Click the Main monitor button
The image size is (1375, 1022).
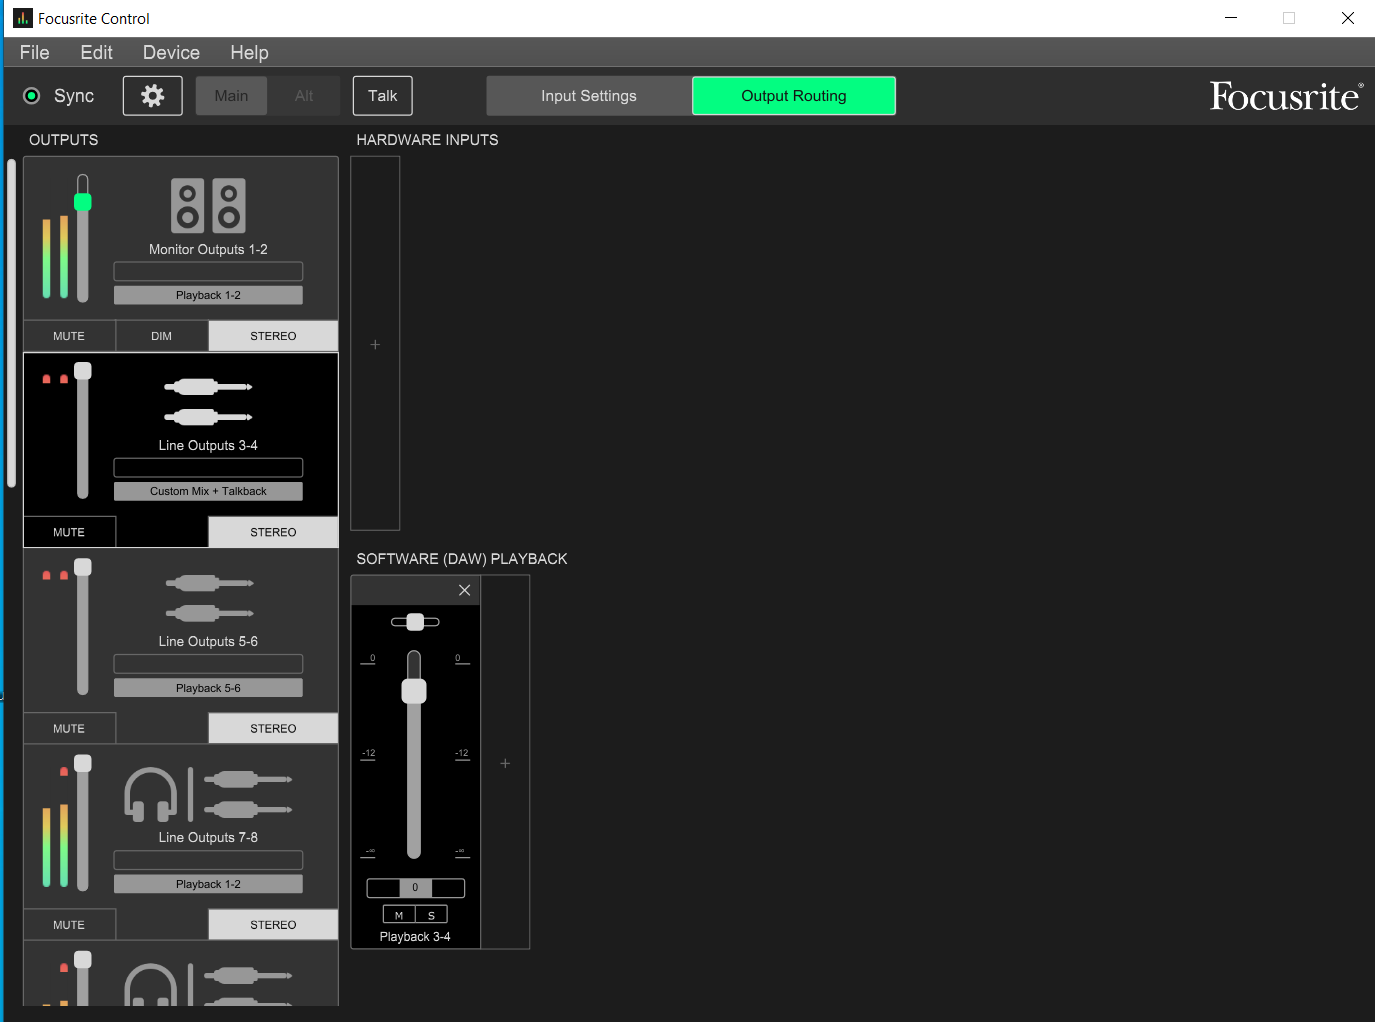(x=231, y=96)
